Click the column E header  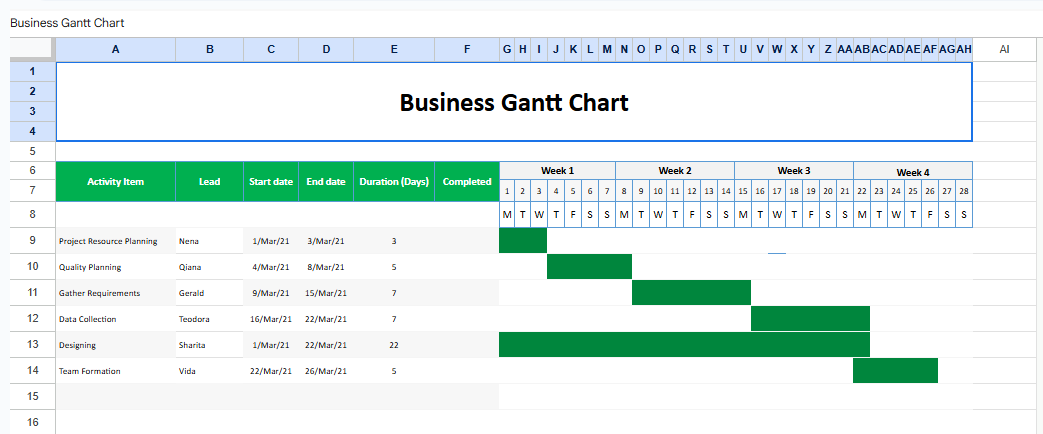[393, 49]
